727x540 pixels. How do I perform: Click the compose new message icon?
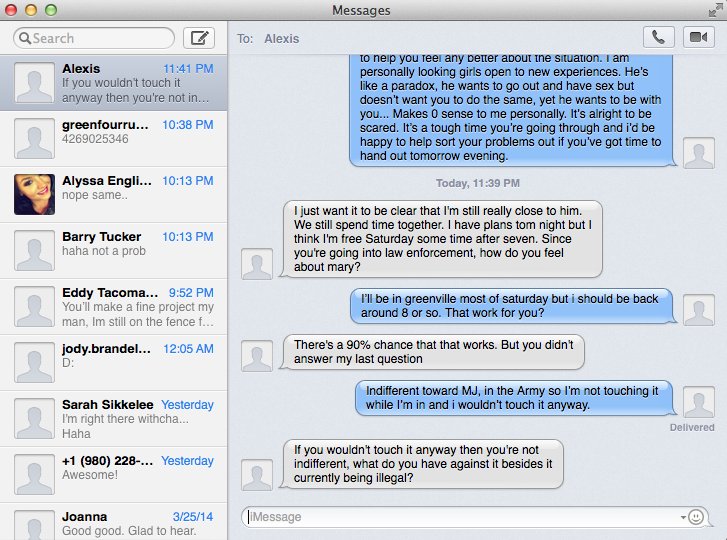tap(199, 38)
